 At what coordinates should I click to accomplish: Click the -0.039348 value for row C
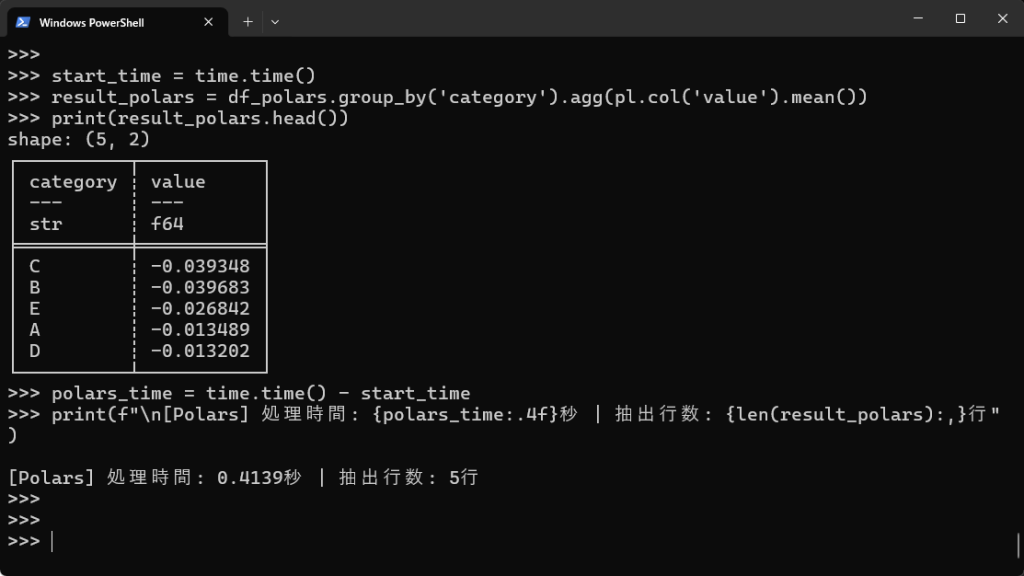200,266
